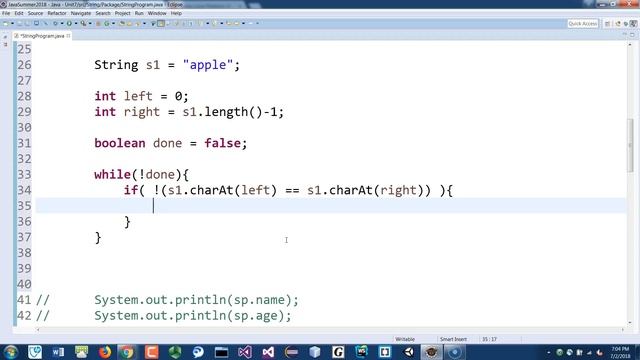Click the Save toolbar icon
This screenshot has width=640, height=360.
(20, 24)
